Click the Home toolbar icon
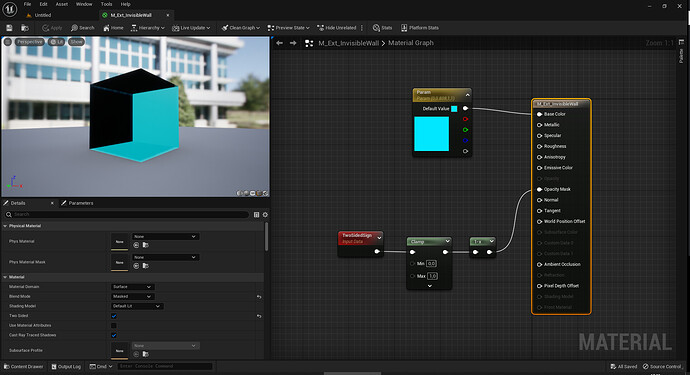The image size is (690, 375). click(113, 28)
